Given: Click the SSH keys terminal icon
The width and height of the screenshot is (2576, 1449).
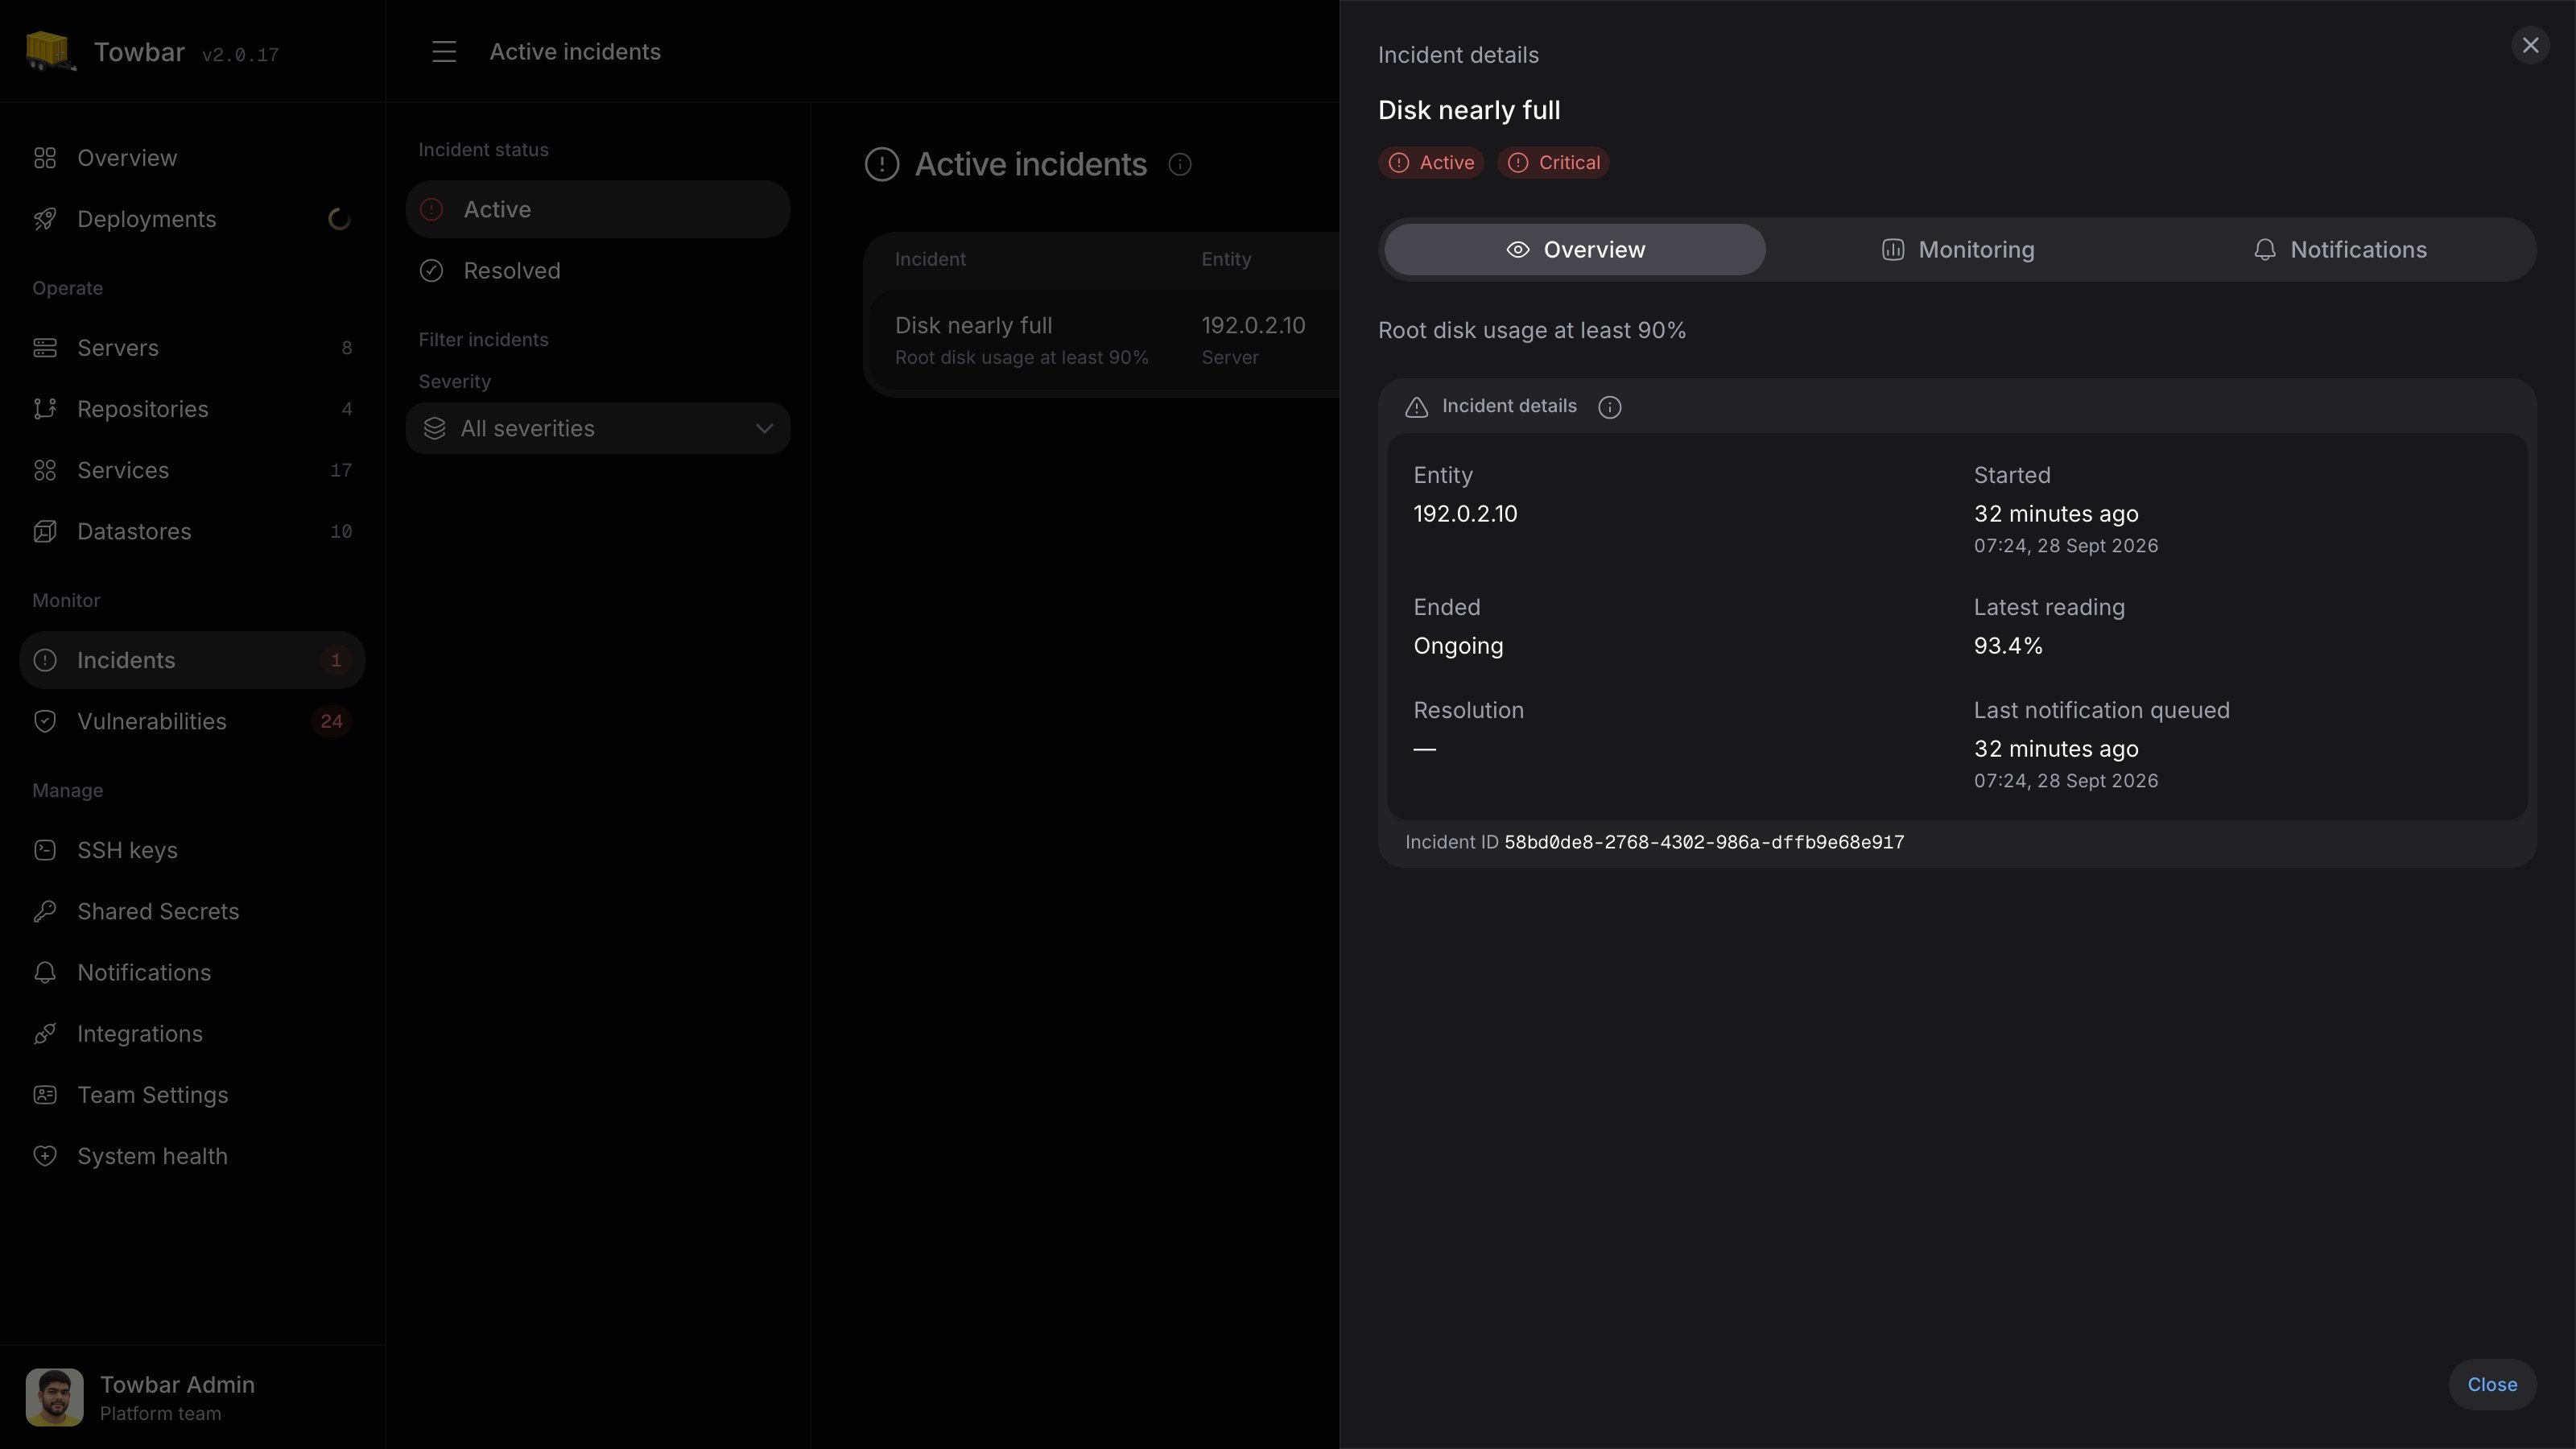Looking at the screenshot, I should [x=45, y=850].
